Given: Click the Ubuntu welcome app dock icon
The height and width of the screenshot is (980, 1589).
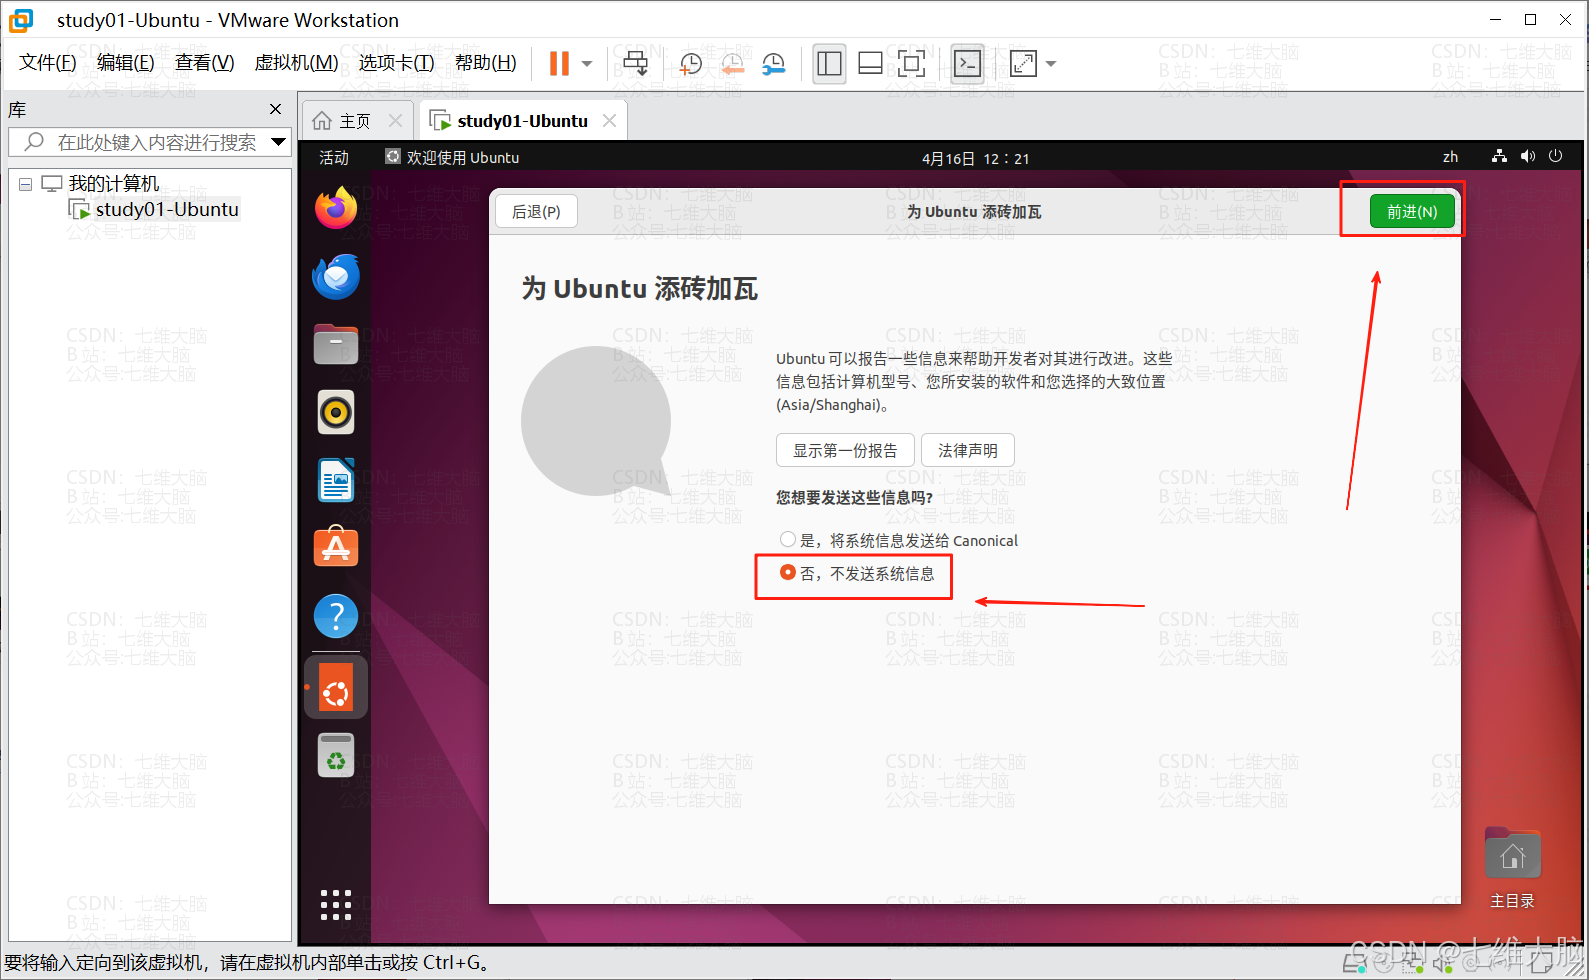Looking at the screenshot, I should 336,687.
